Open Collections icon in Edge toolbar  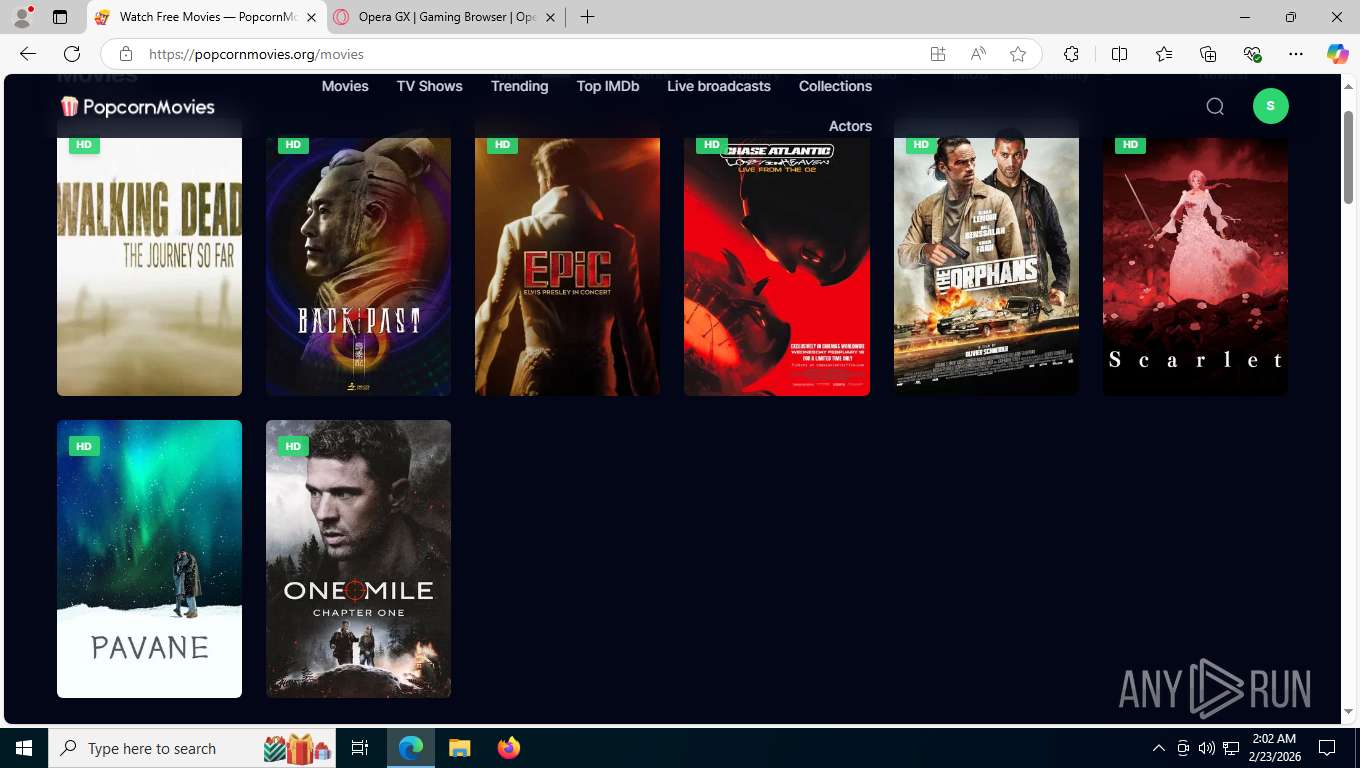1208,54
